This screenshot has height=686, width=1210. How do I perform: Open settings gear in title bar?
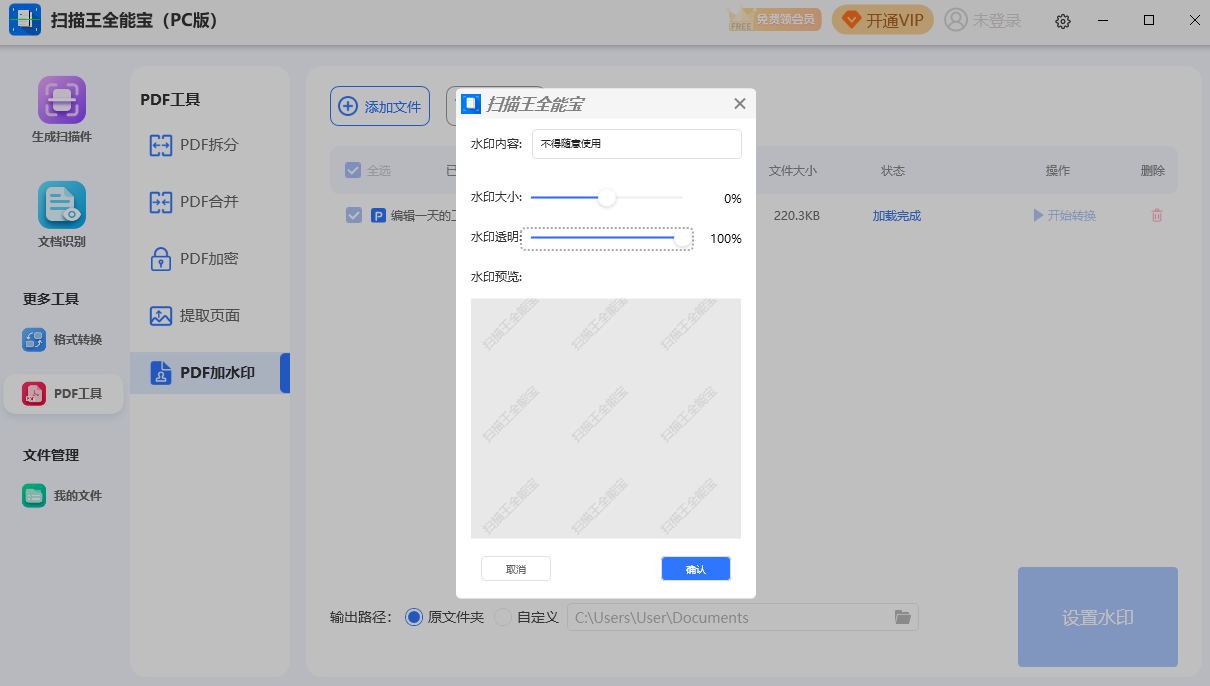click(1063, 21)
